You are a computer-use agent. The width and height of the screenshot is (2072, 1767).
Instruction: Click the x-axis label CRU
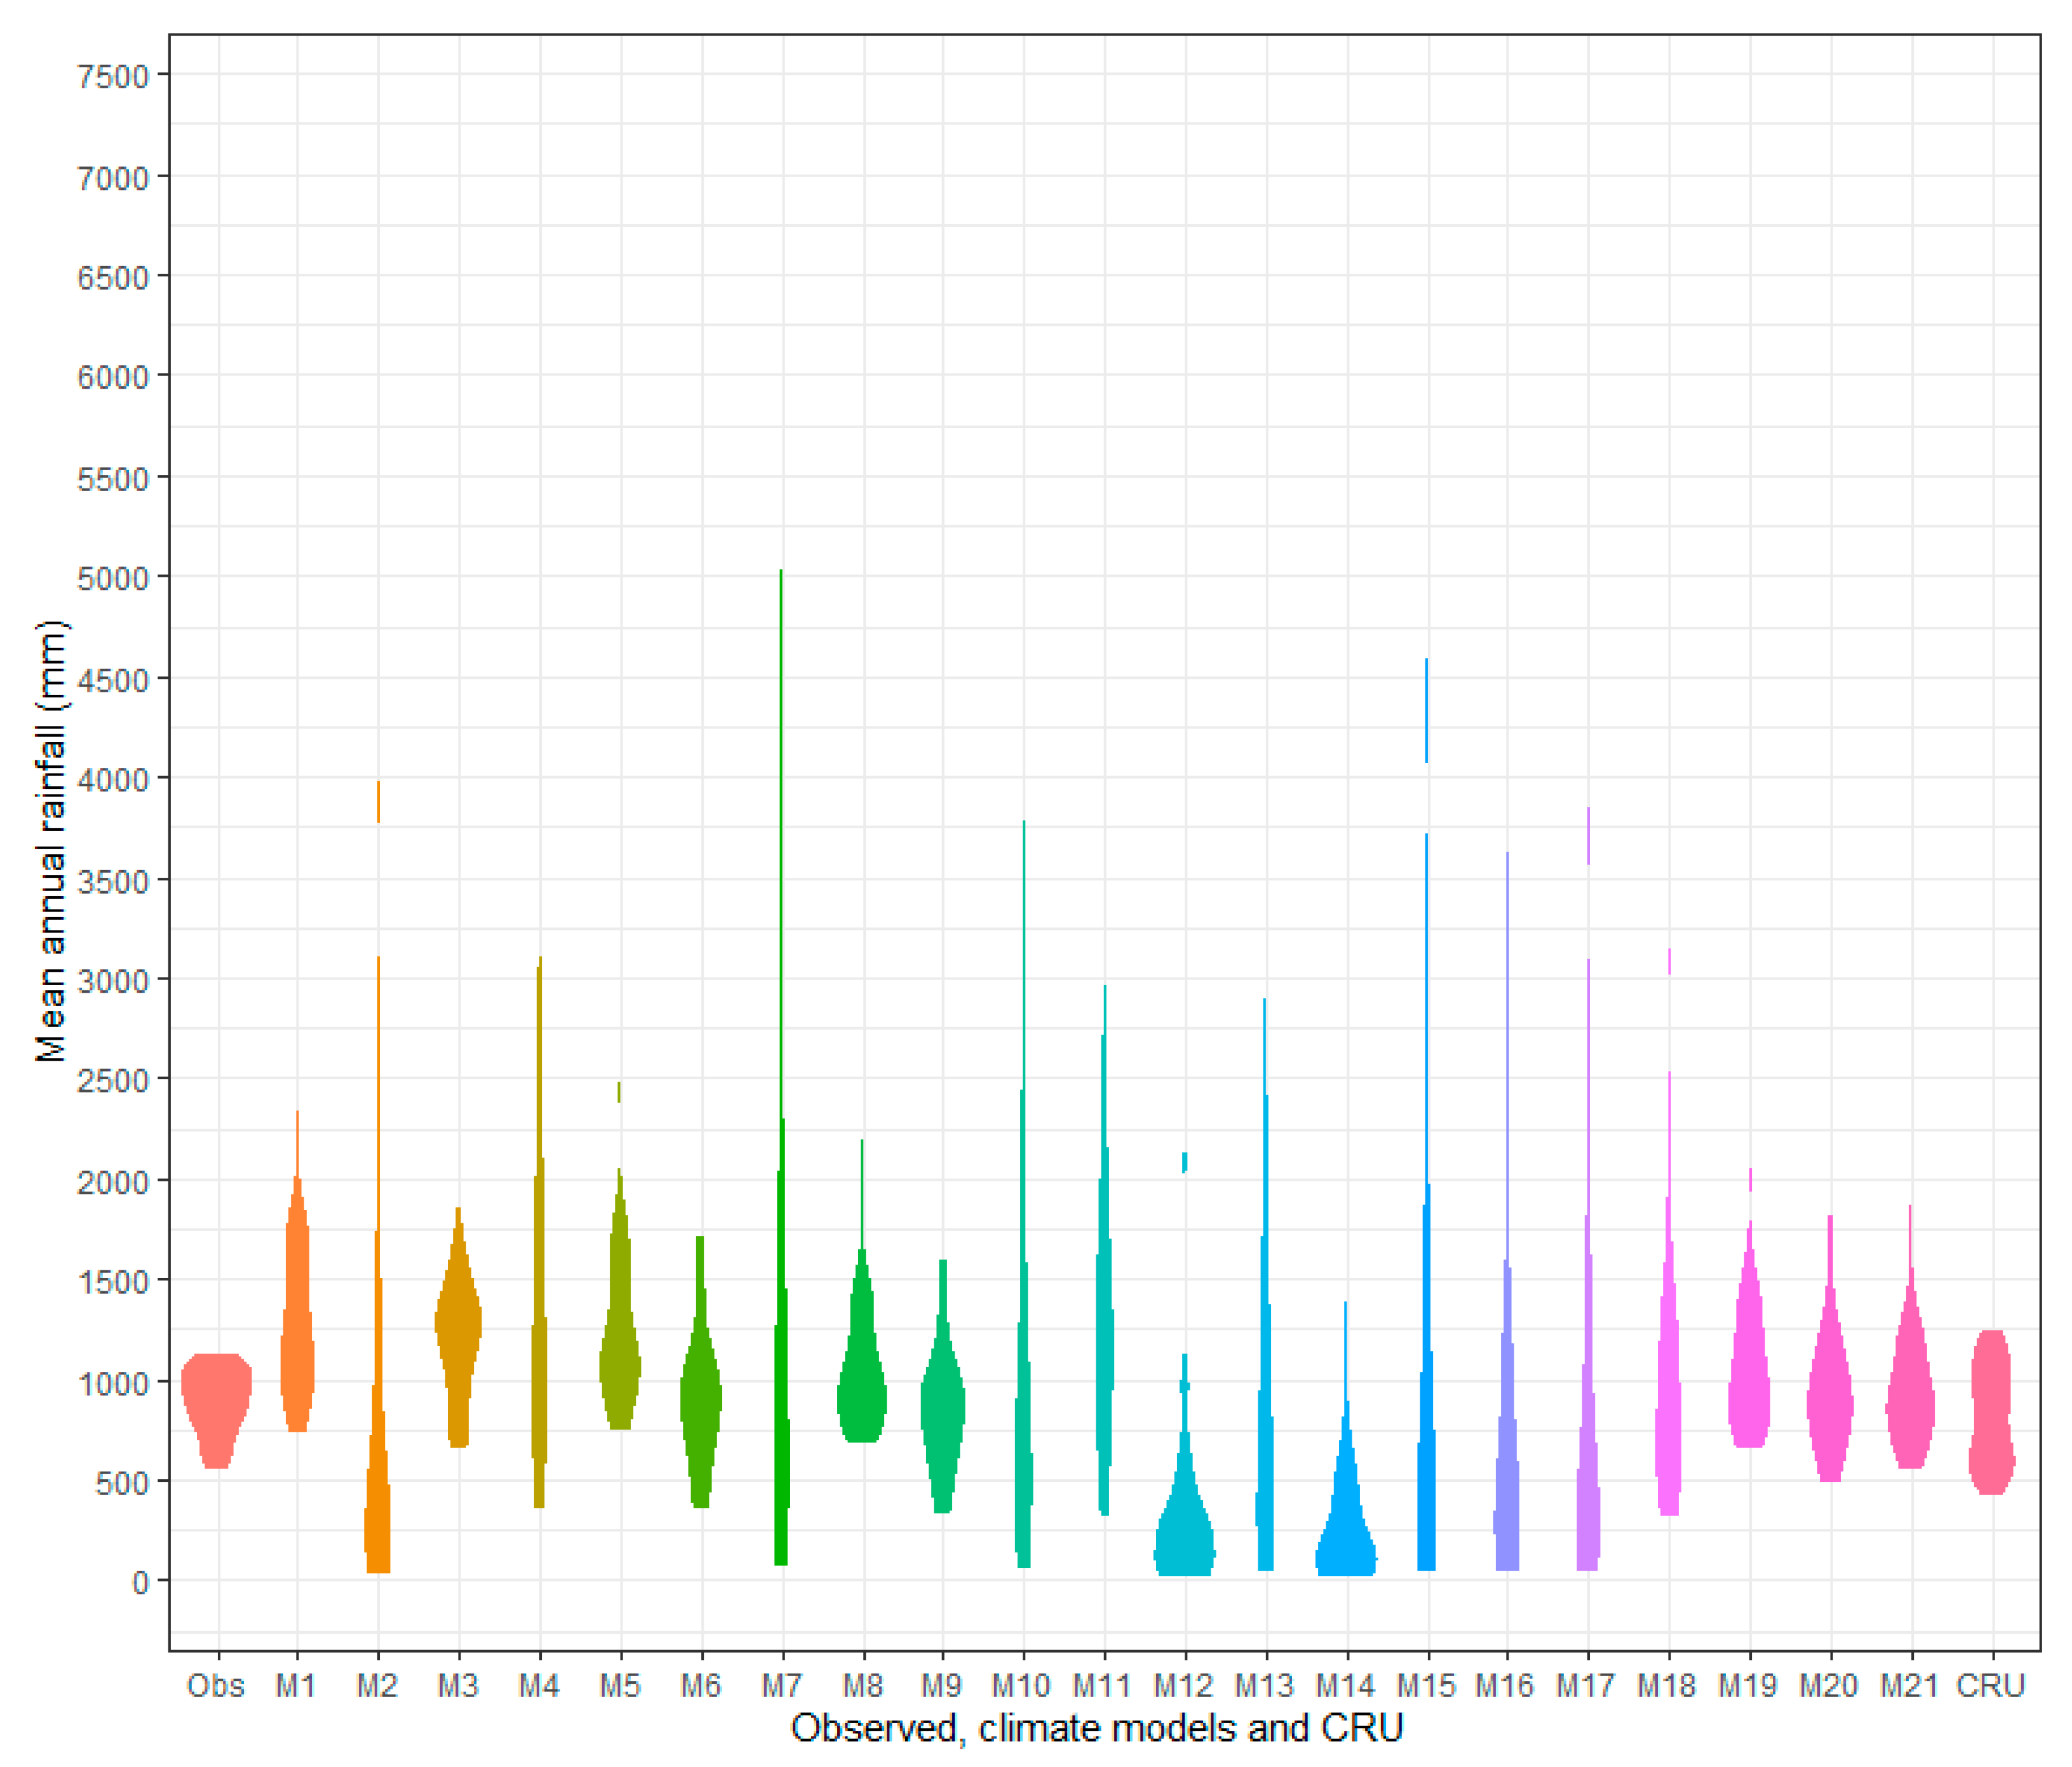click(x=1990, y=1687)
